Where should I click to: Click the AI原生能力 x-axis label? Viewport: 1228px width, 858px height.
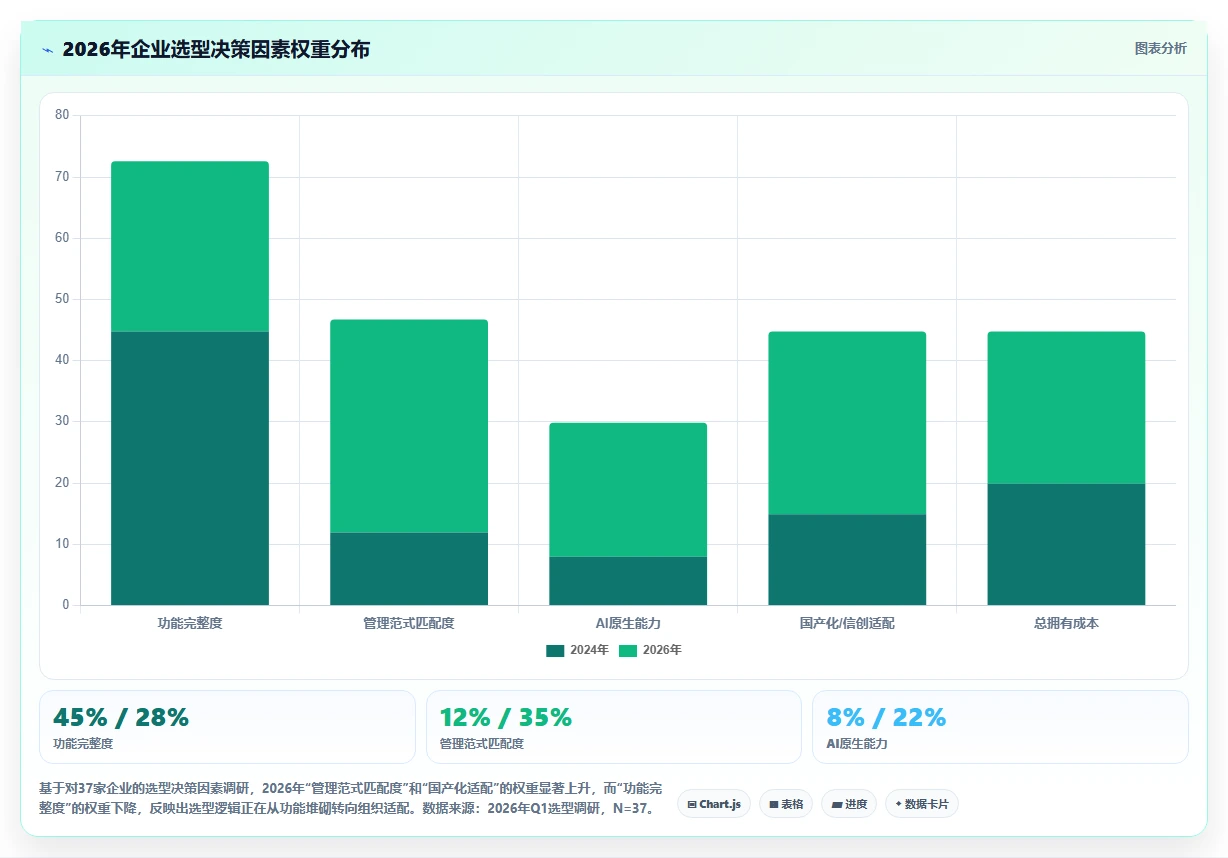628,623
